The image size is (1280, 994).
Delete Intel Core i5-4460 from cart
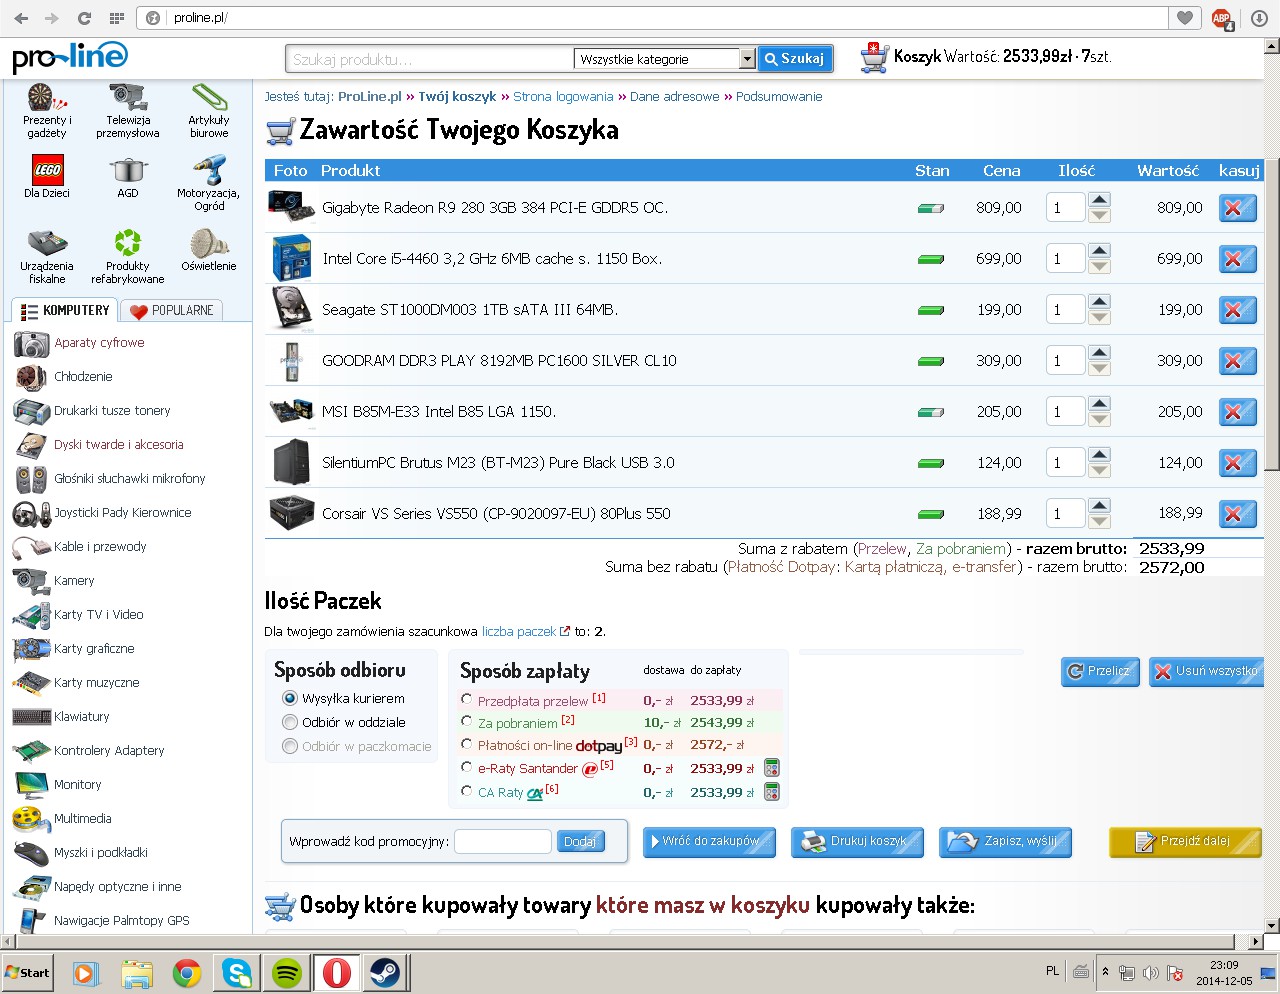[1237, 259]
